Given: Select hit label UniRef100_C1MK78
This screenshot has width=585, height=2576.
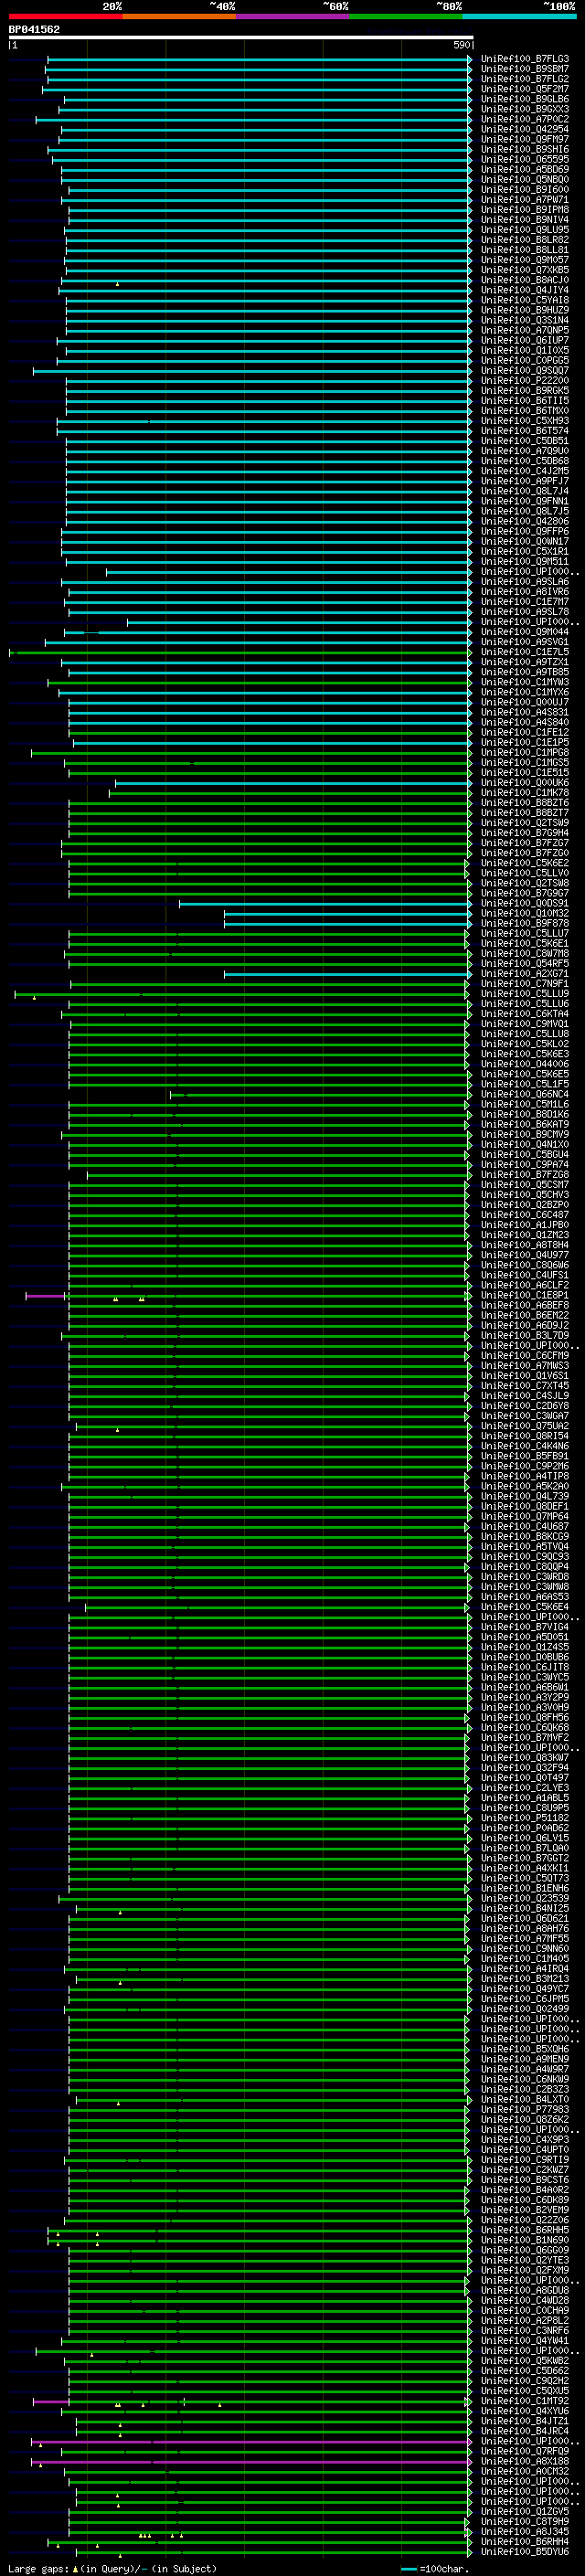Looking at the screenshot, I should (524, 793).
